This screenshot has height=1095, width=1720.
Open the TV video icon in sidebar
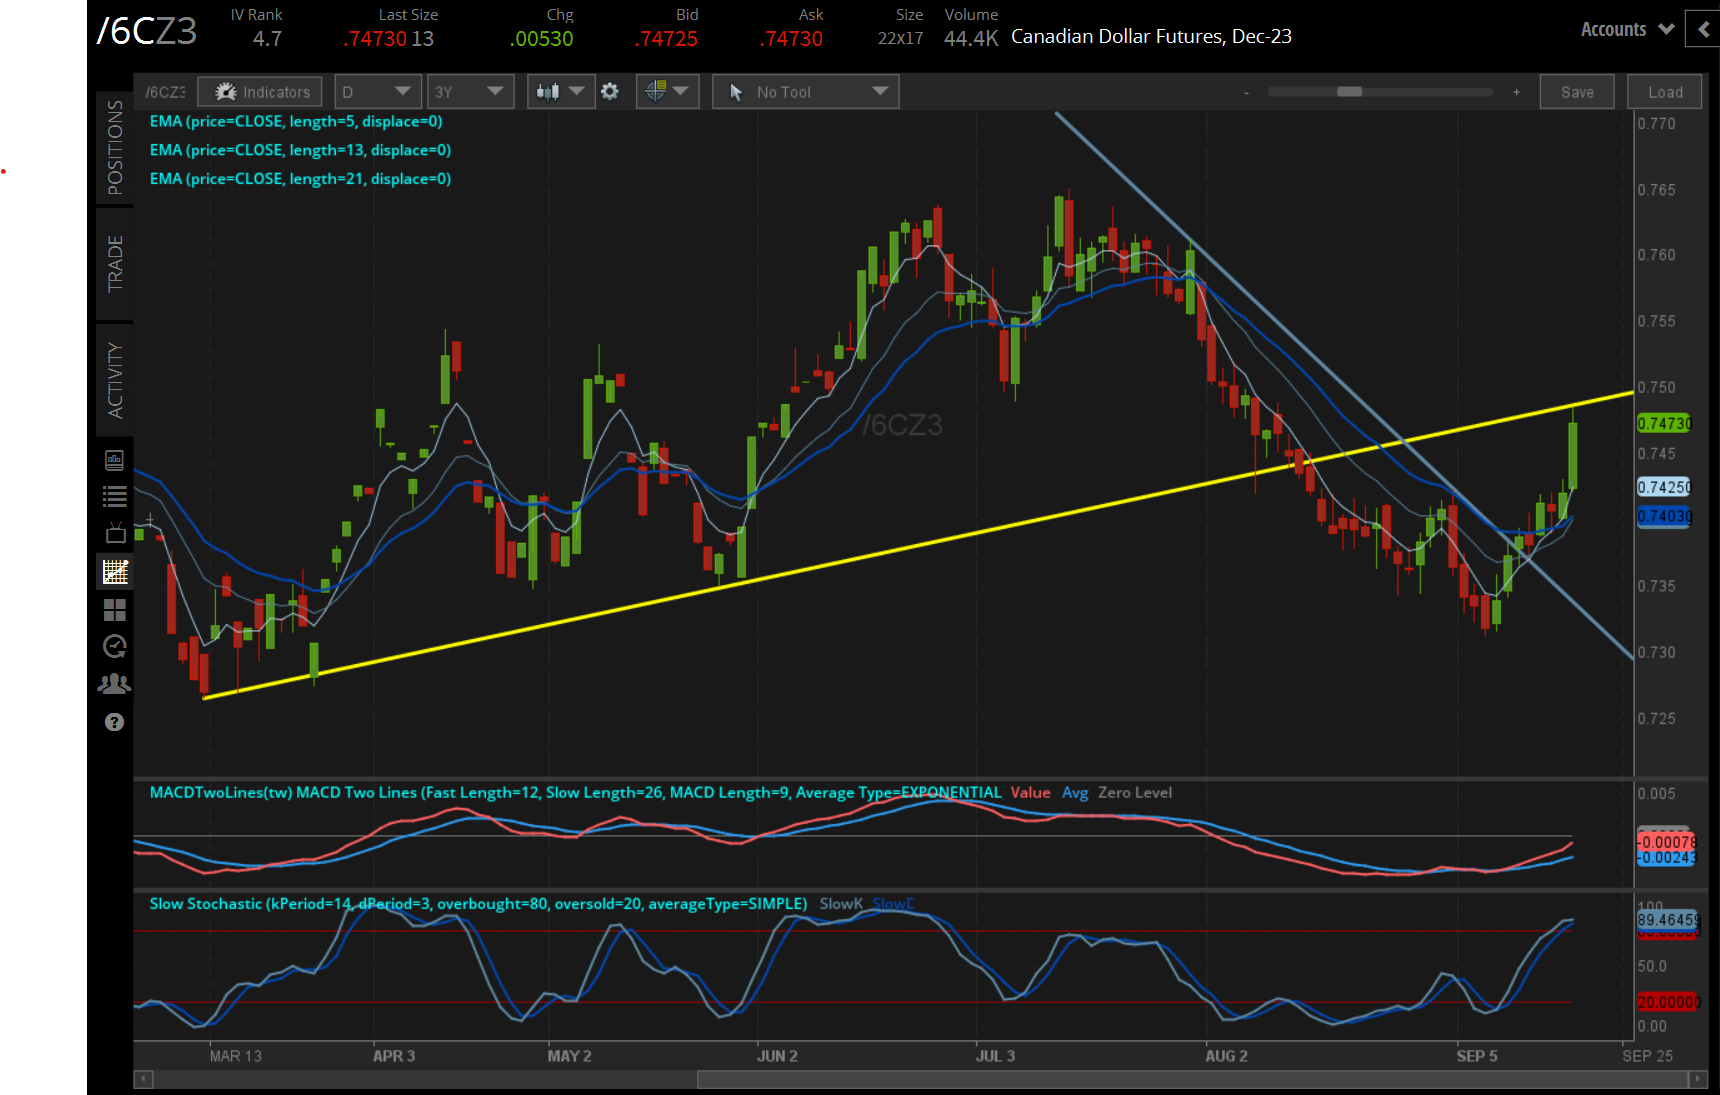click(x=115, y=533)
